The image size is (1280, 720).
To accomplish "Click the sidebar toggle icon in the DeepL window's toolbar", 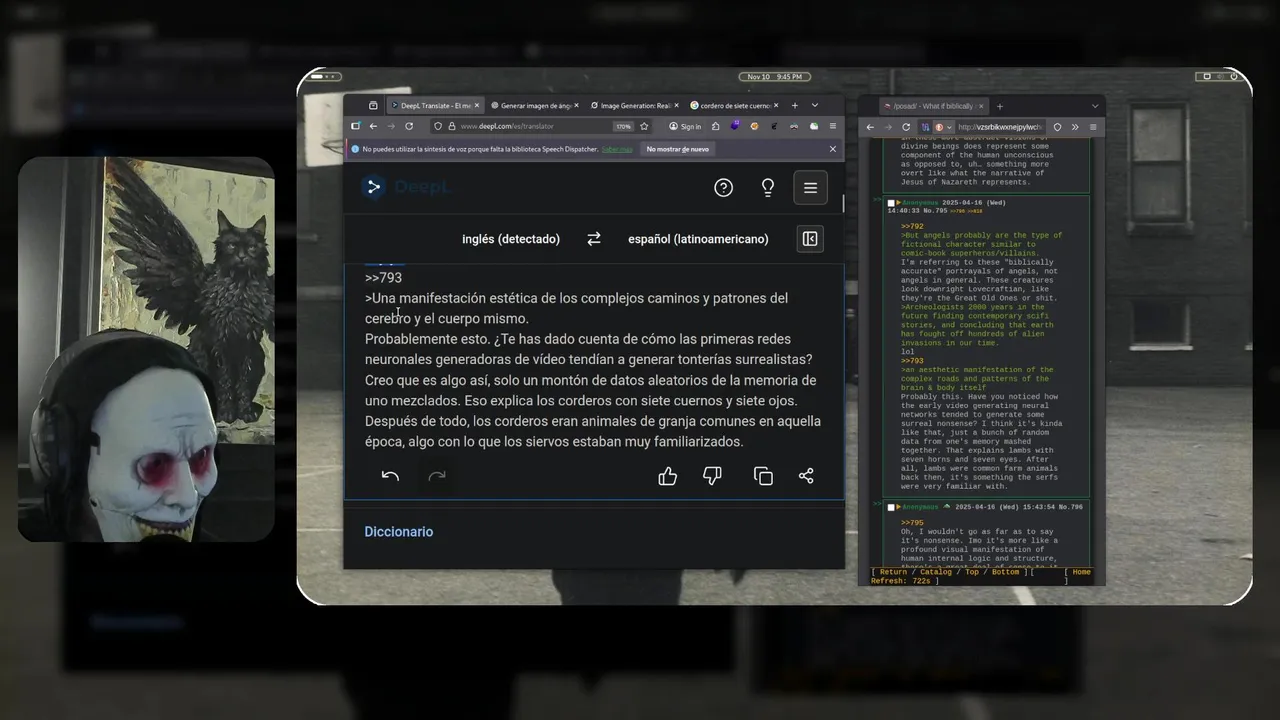I will 355,126.
